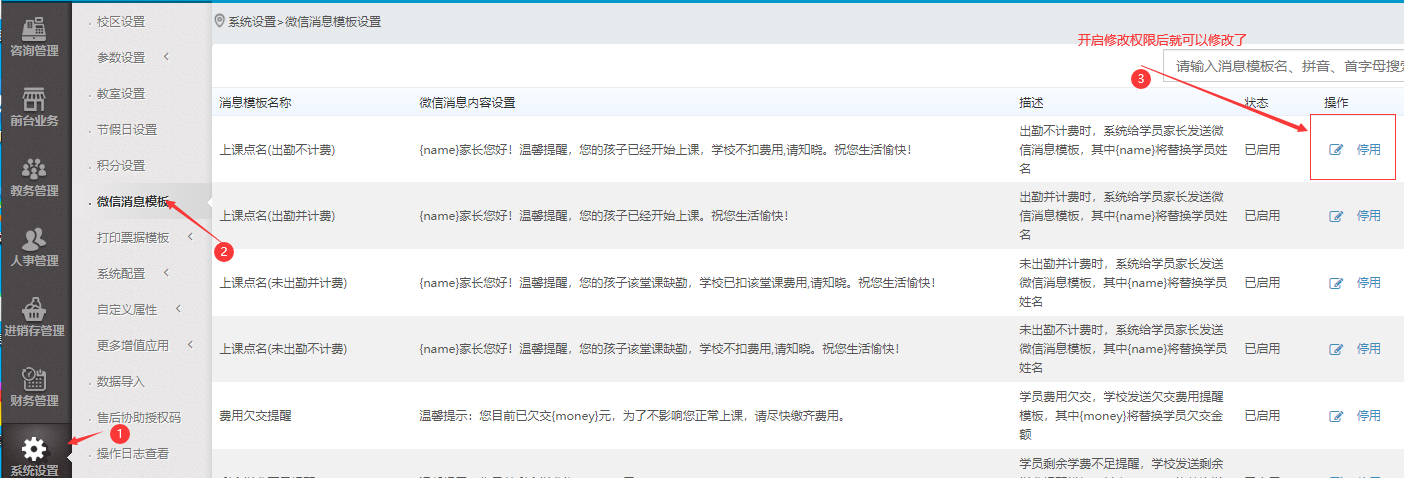Disable the 上课点名(出勤并计费) template
This screenshot has height=478, width=1404.
click(1369, 216)
